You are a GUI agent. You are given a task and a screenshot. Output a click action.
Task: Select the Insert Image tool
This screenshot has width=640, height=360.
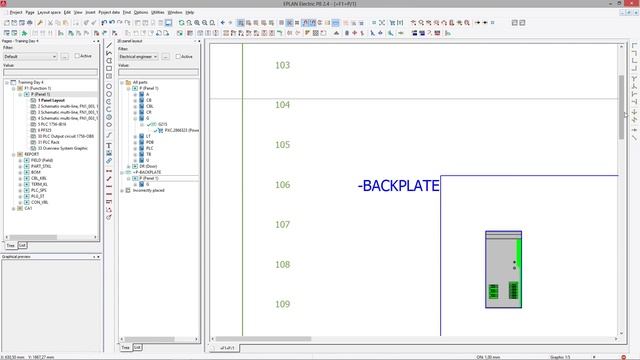coord(109,153)
